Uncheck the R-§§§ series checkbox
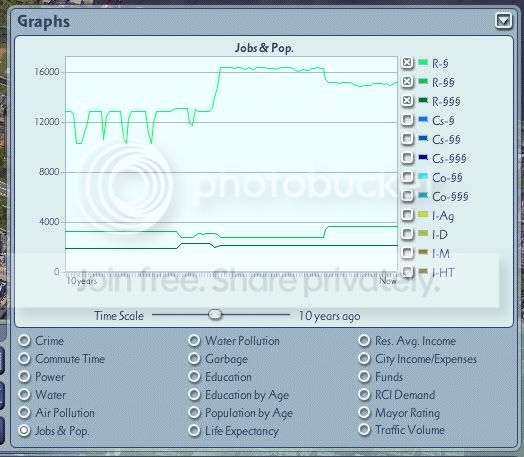Viewport: 524px width, 457px height. 407,101
